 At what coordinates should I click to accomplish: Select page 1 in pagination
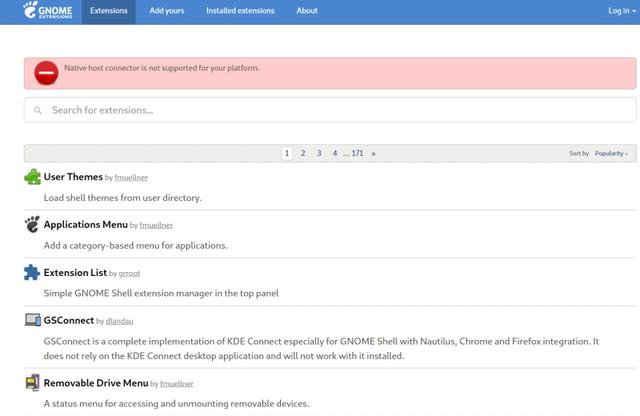287,153
